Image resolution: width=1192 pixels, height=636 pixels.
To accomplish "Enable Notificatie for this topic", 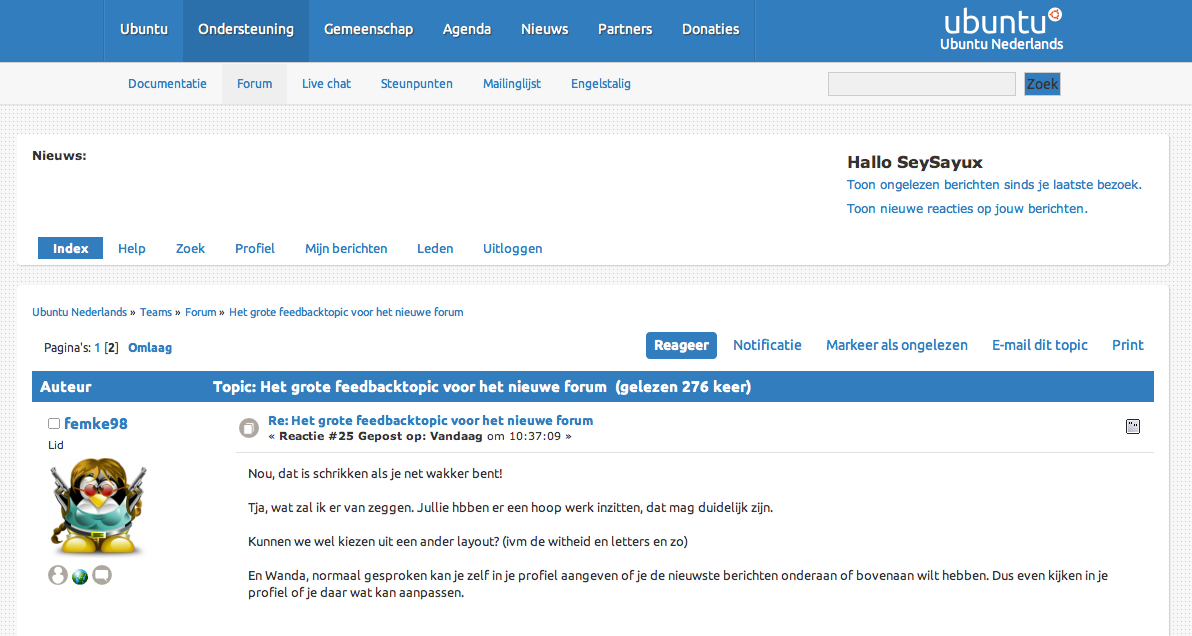I will click(x=767, y=345).
